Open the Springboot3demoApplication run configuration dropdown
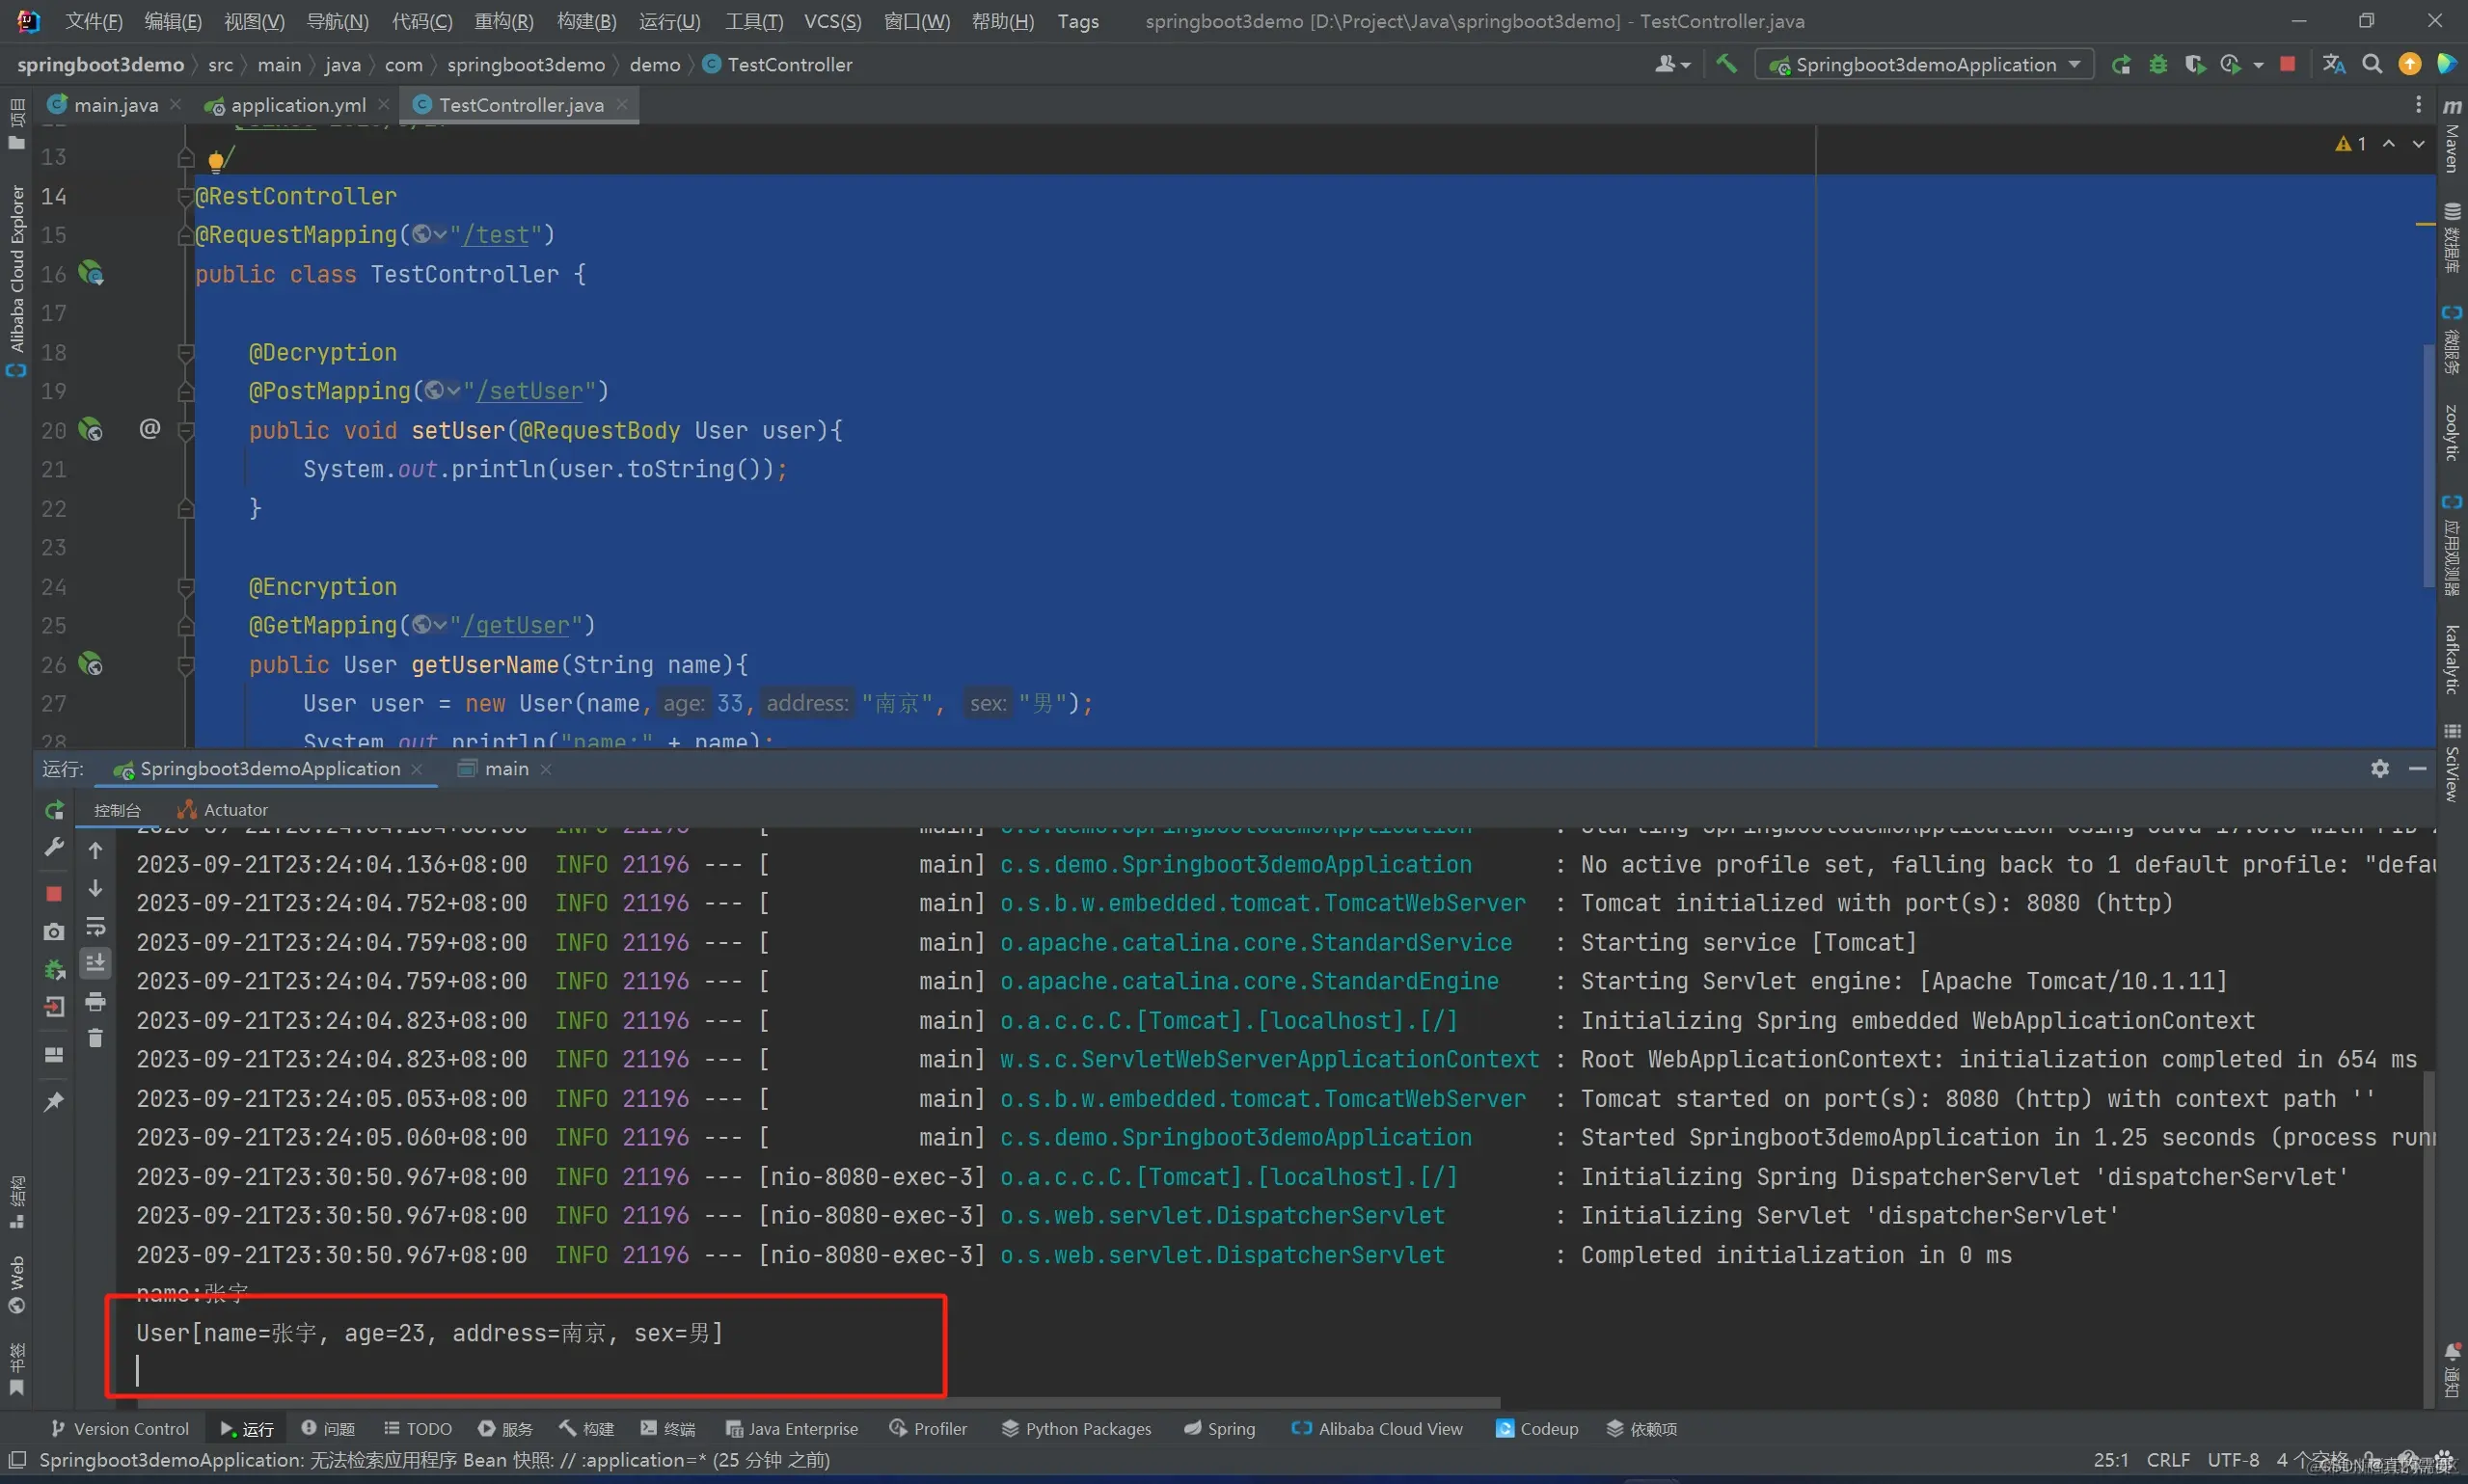 tap(1924, 64)
